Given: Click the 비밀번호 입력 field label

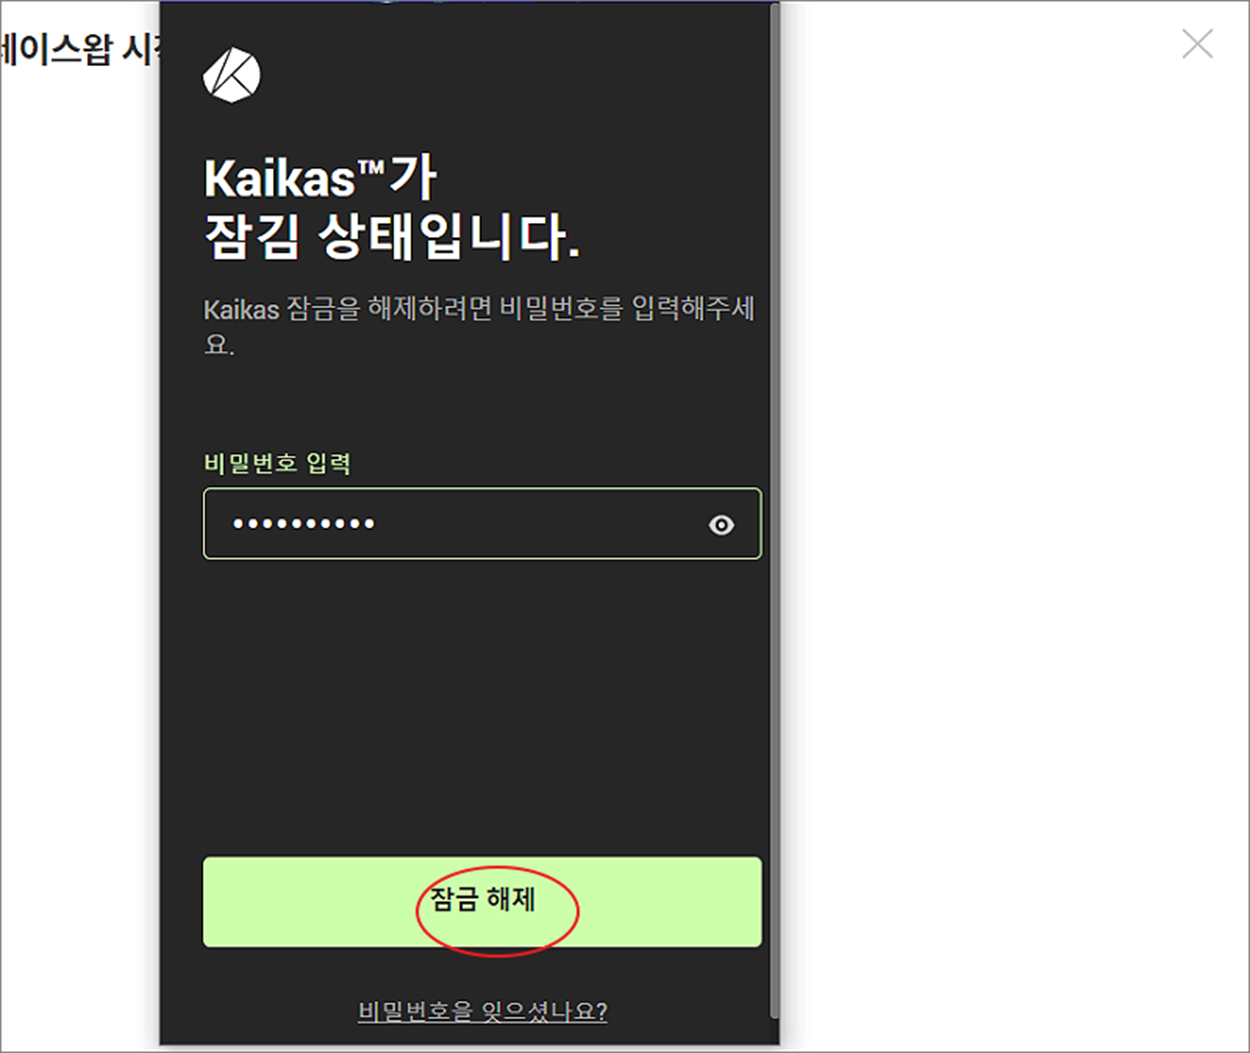Looking at the screenshot, I should [x=277, y=463].
